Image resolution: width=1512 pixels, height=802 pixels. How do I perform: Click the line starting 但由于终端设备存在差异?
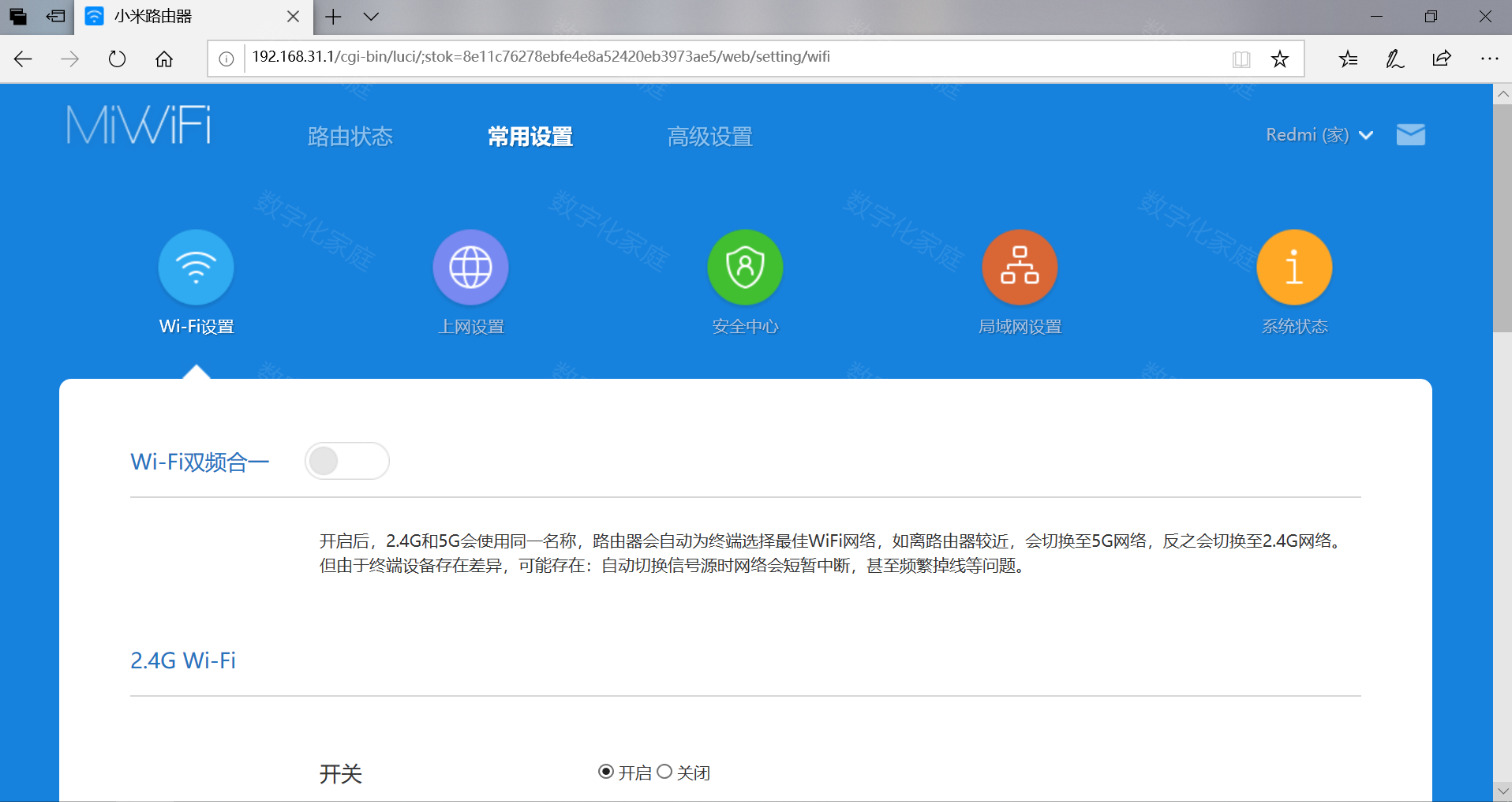pyautogui.click(x=672, y=567)
